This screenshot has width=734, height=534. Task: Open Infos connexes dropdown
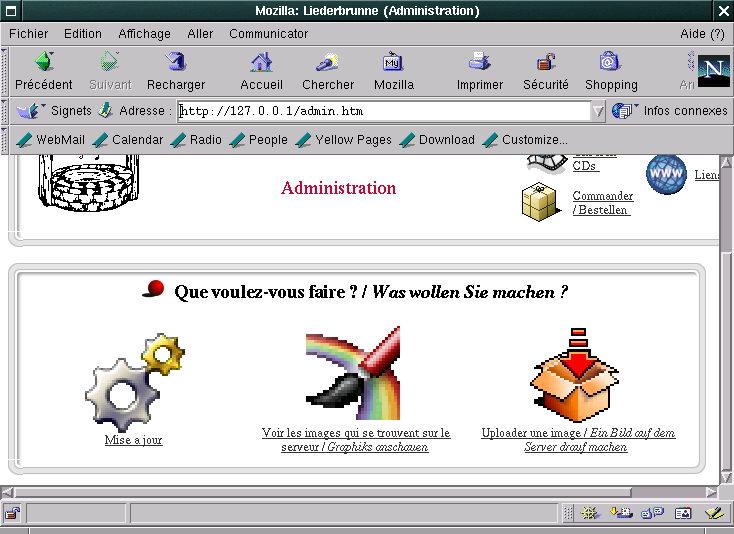(624, 111)
